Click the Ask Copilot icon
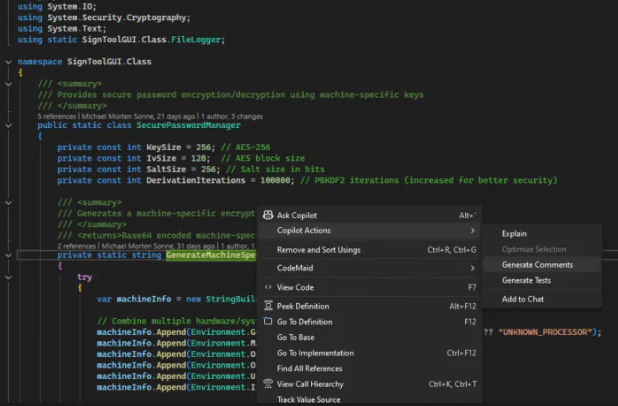This screenshot has width=618, height=406. [x=267, y=215]
